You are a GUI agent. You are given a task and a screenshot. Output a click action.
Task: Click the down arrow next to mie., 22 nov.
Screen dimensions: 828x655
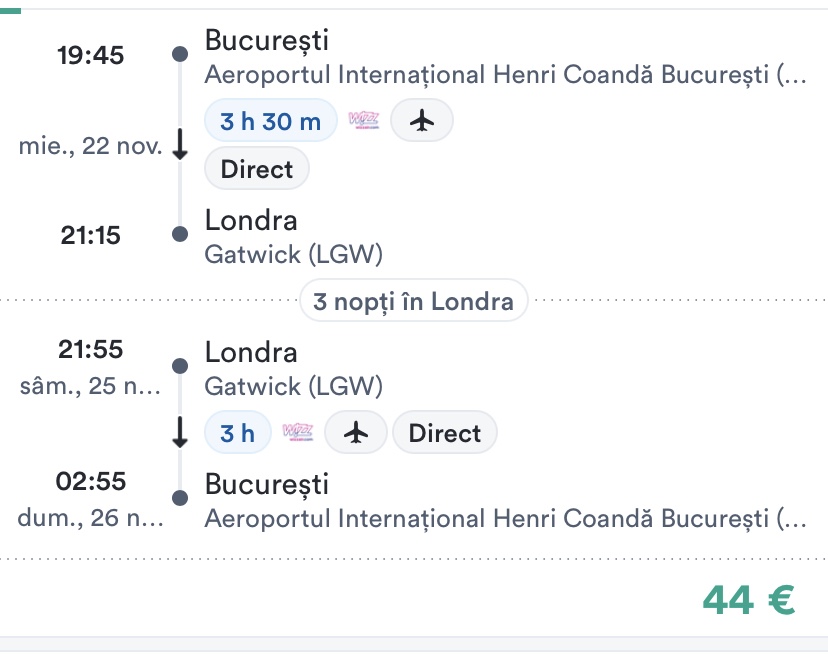pos(180,146)
